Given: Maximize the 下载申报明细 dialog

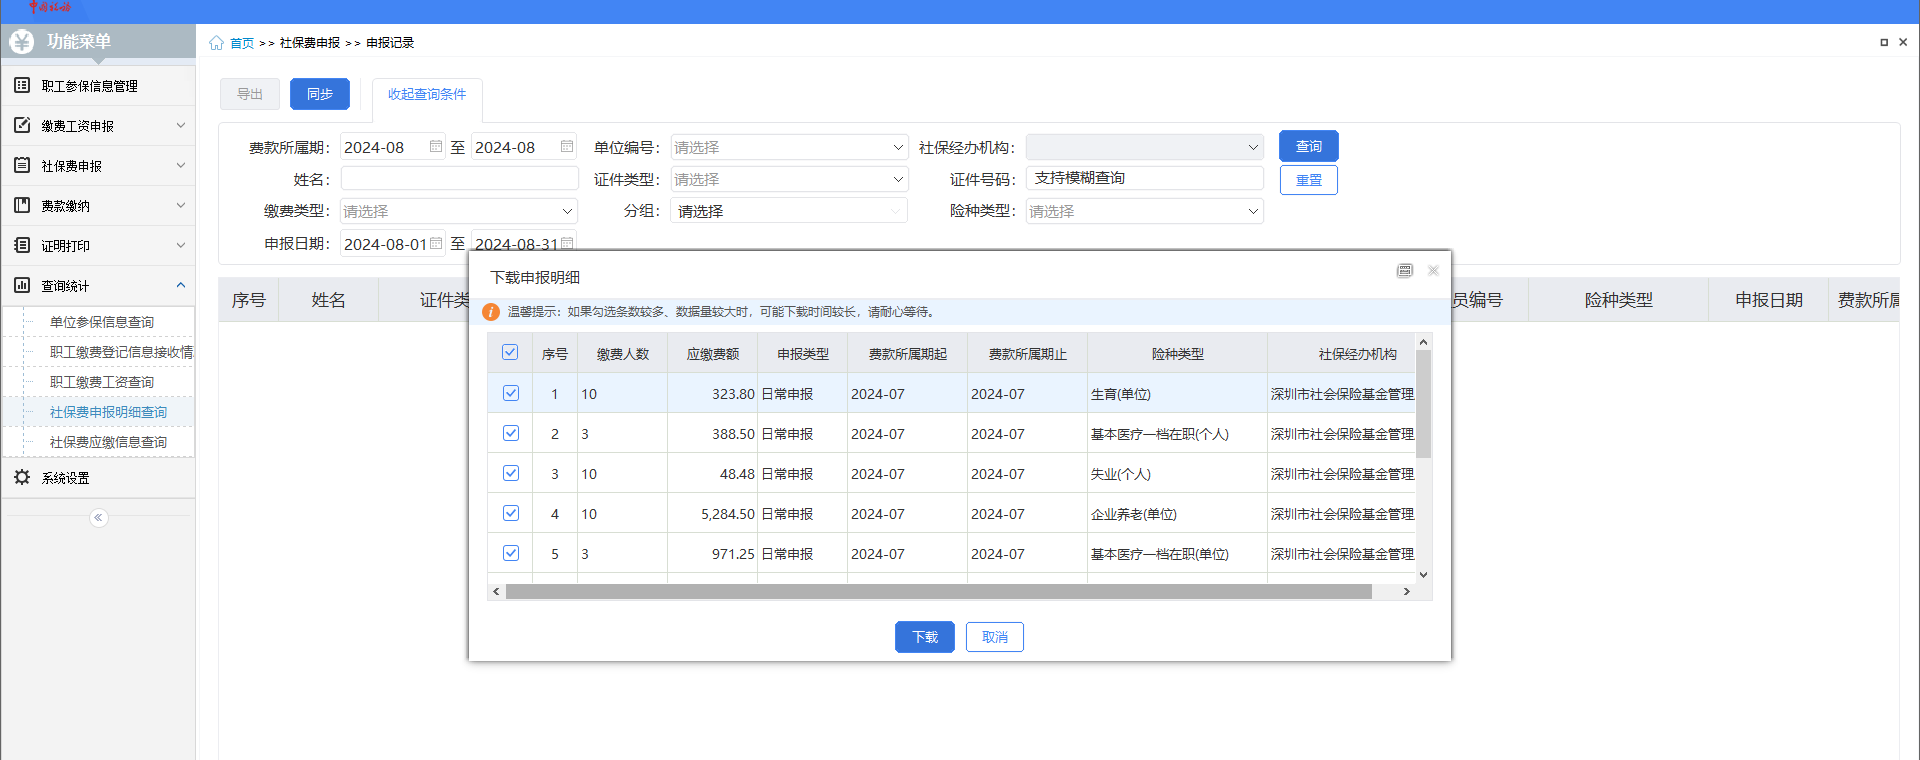Looking at the screenshot, I should coord(1405,271).
